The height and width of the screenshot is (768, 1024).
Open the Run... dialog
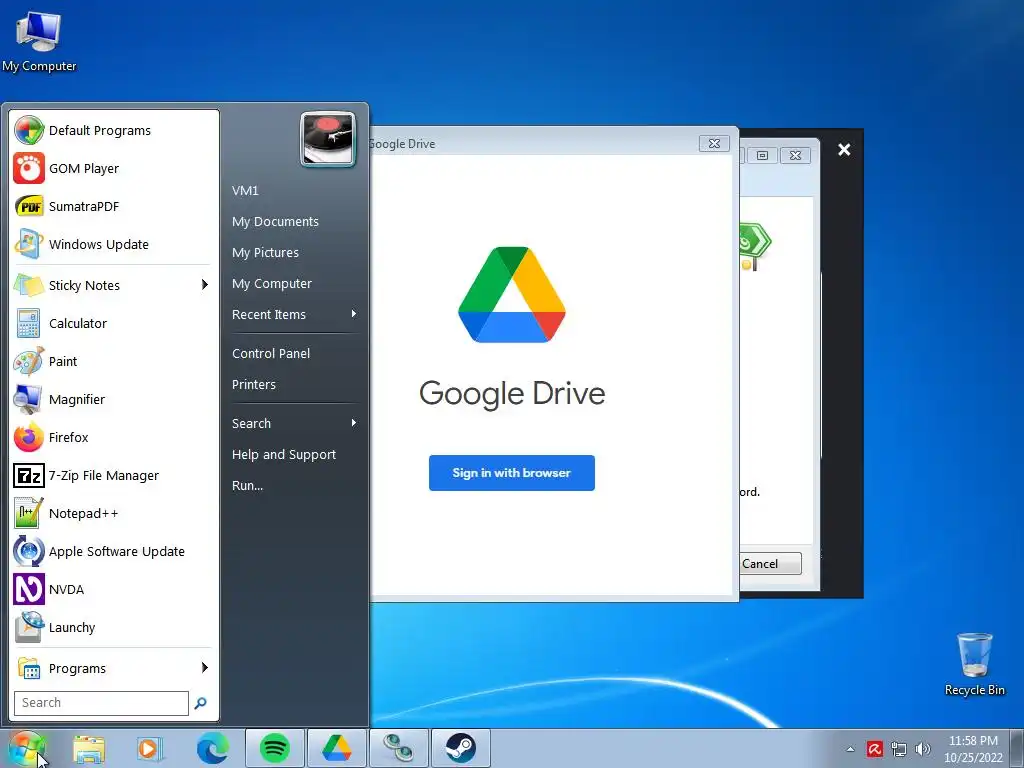(248, 485)
